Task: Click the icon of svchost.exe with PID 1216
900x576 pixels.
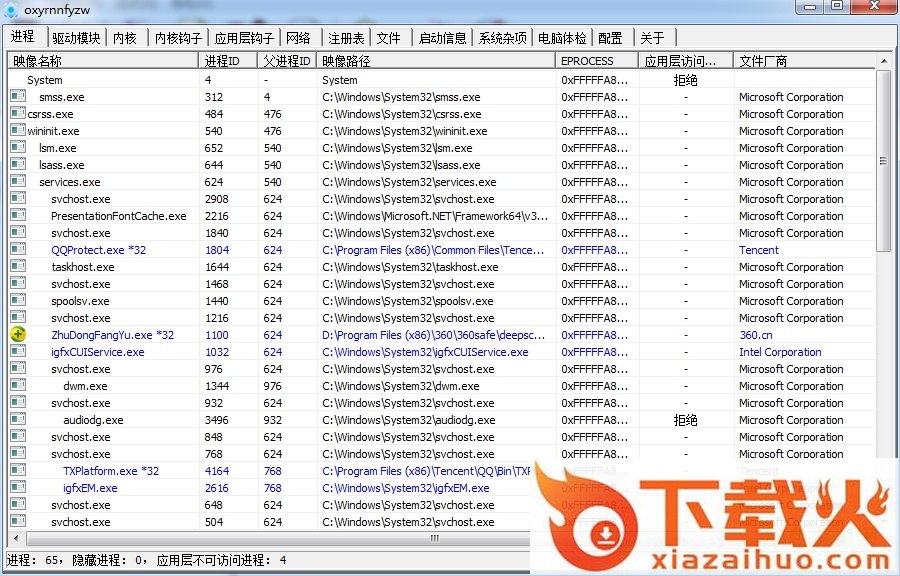Action: pos(18,317)
